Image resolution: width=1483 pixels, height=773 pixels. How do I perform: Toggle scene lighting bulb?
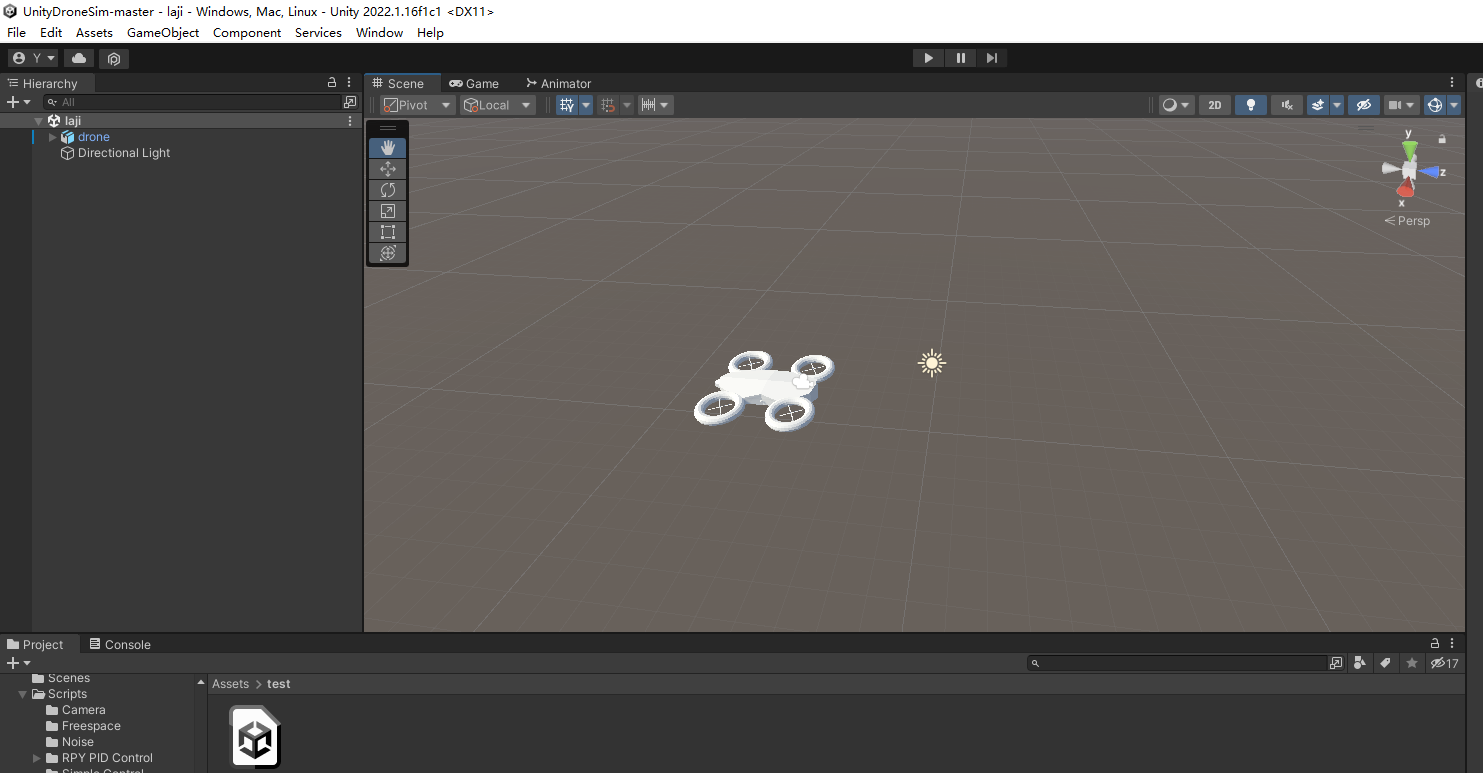(1250, 105)
